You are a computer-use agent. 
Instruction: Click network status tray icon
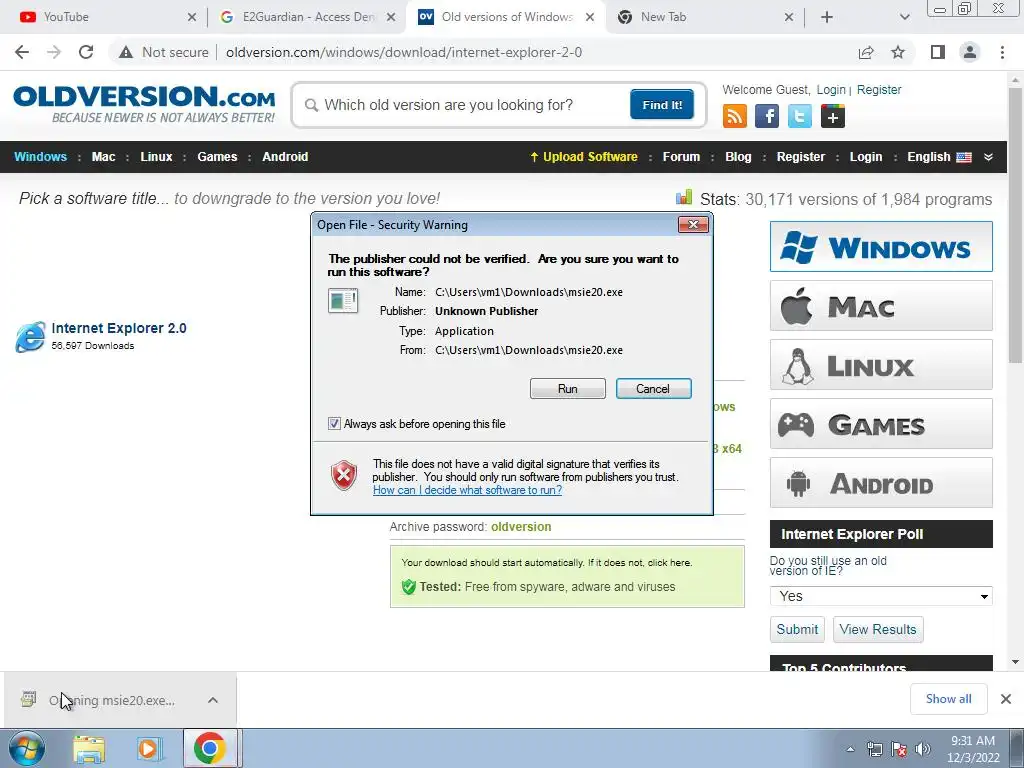tap(874, 749)
